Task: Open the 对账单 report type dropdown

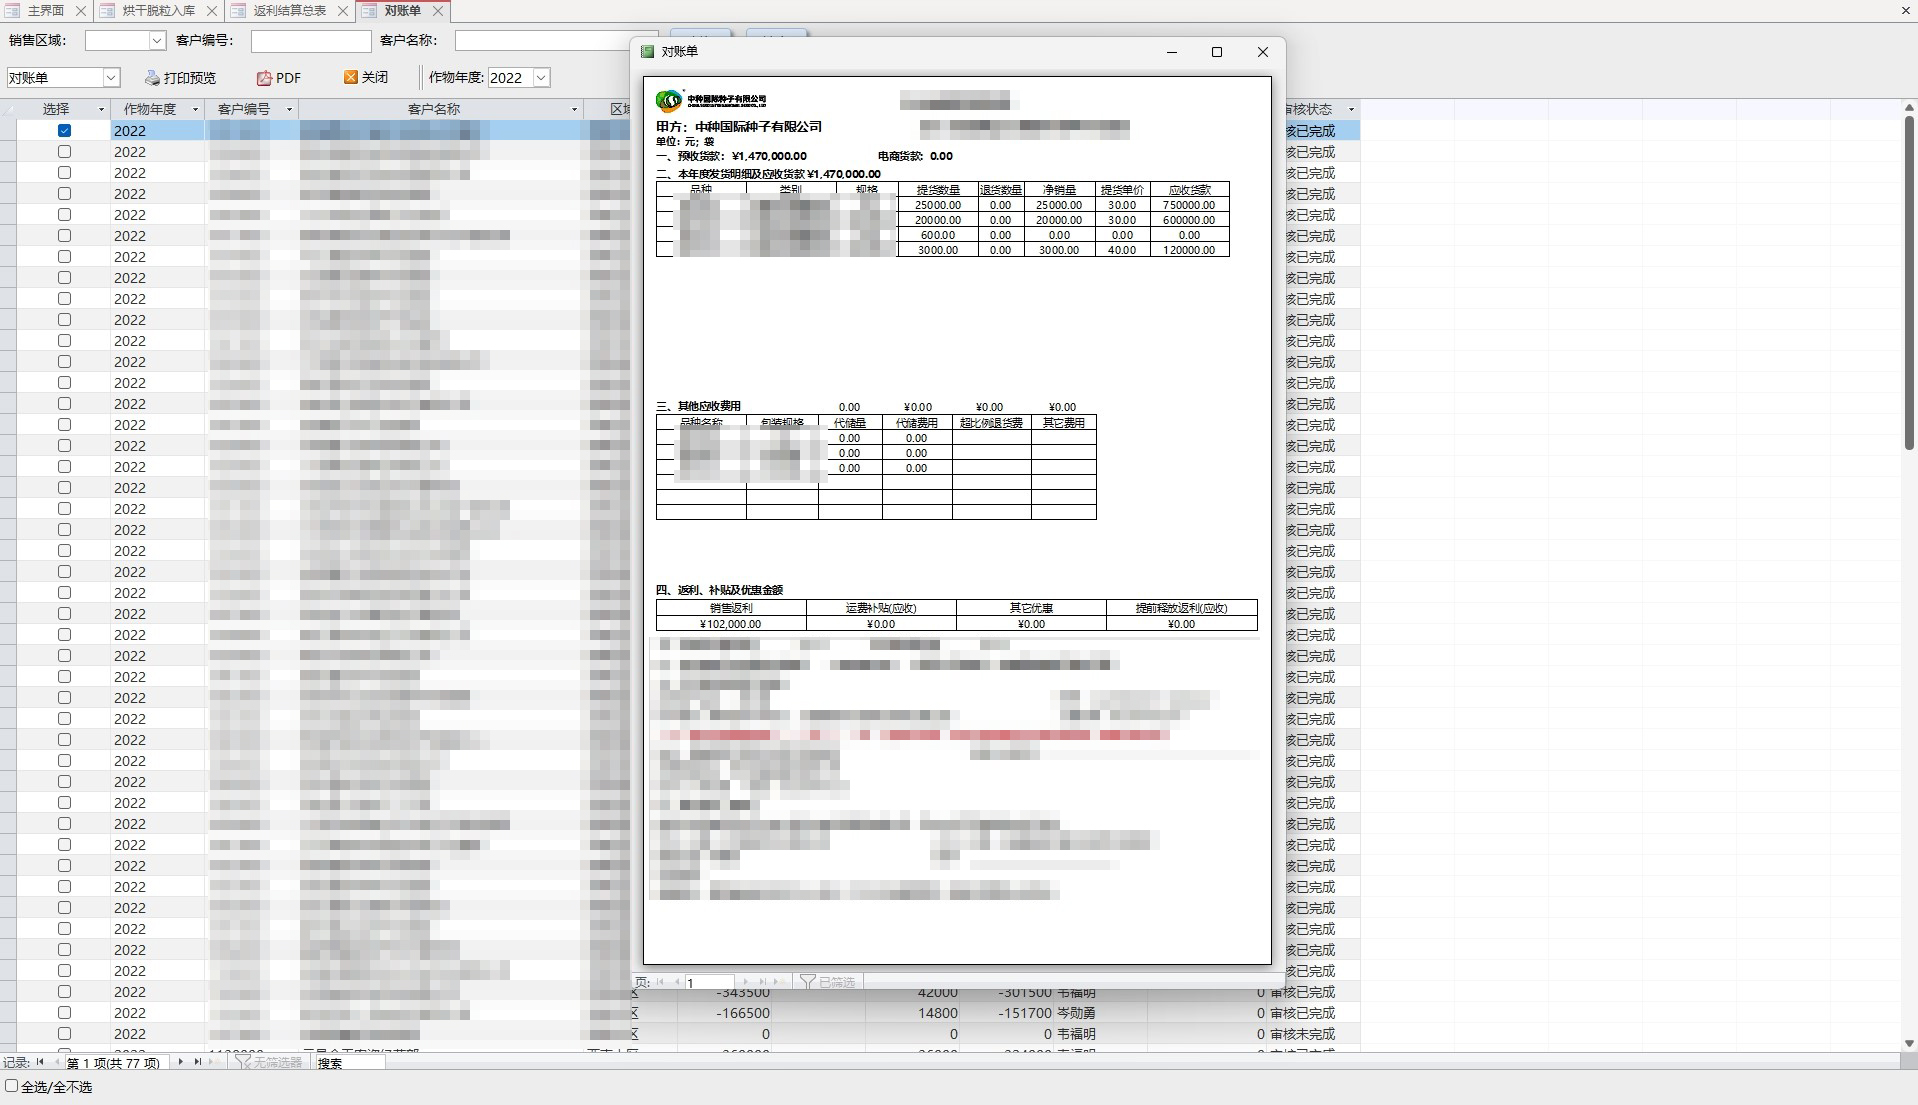Action: tap(111, 78)
